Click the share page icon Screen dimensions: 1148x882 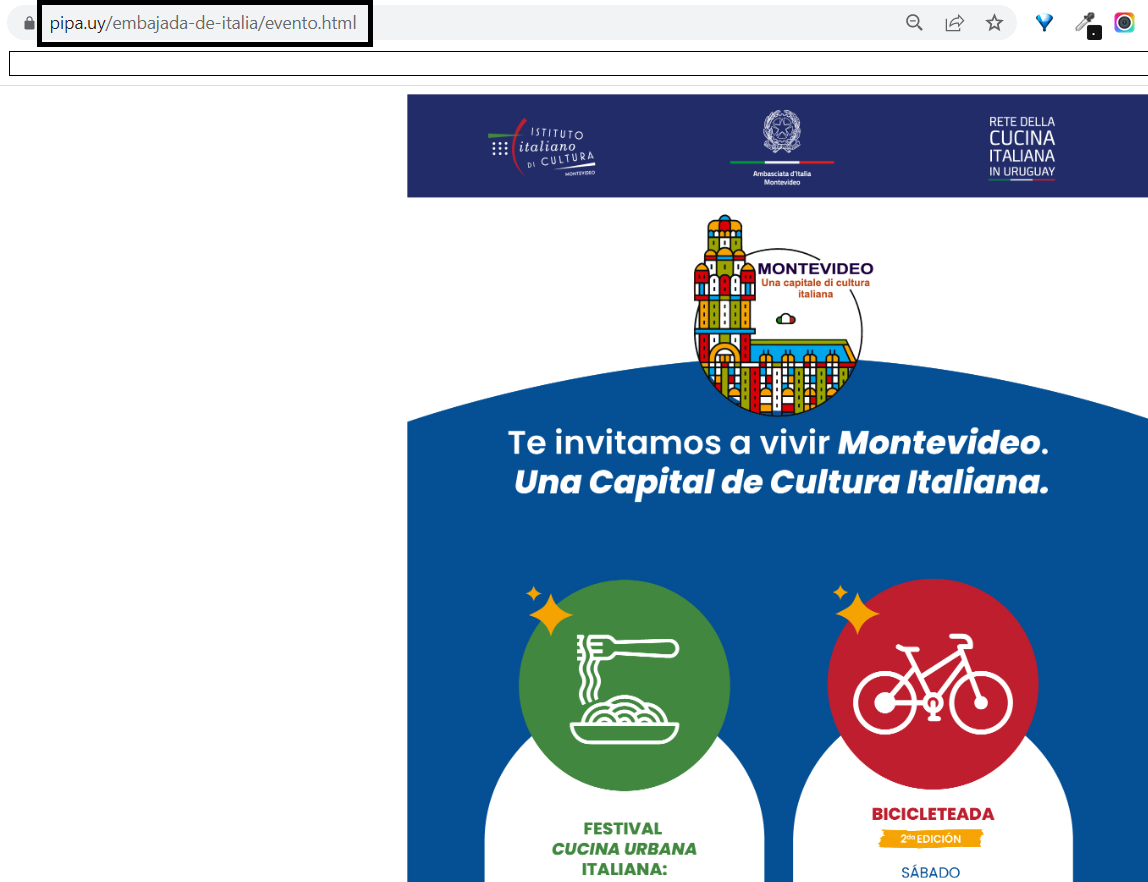[954, 23]
